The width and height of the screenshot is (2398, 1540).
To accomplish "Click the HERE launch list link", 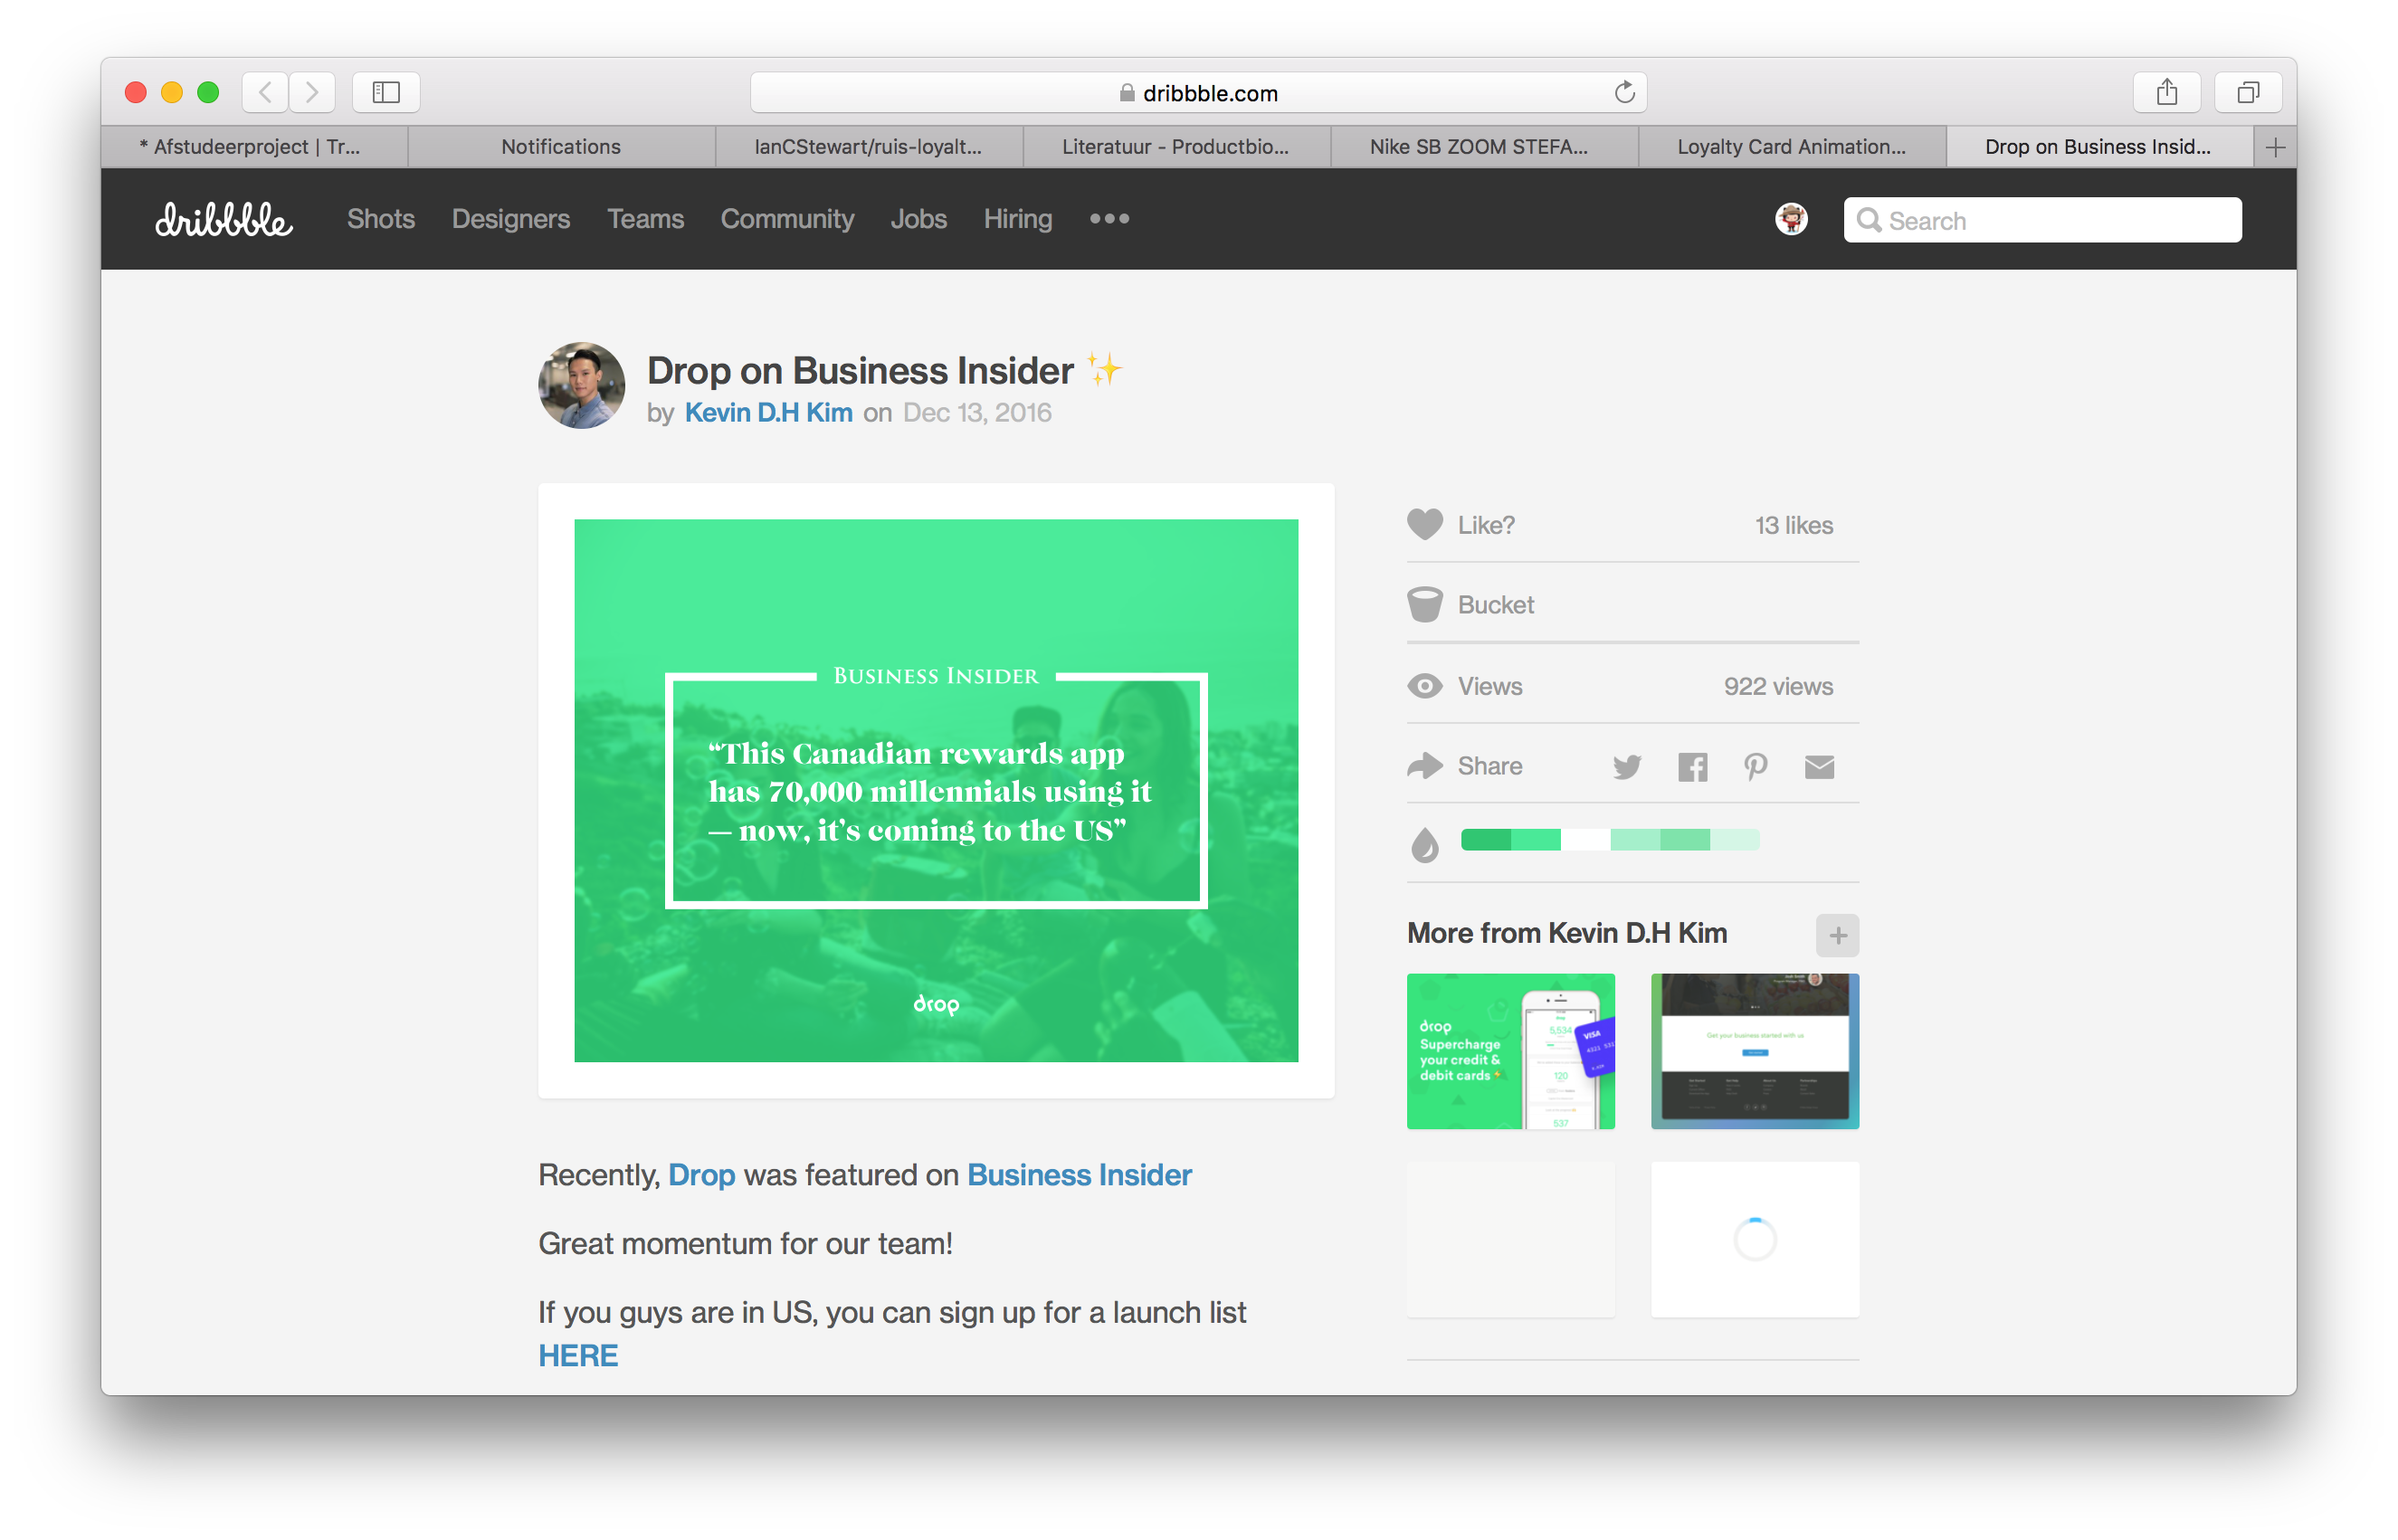I will (578, 1356).
